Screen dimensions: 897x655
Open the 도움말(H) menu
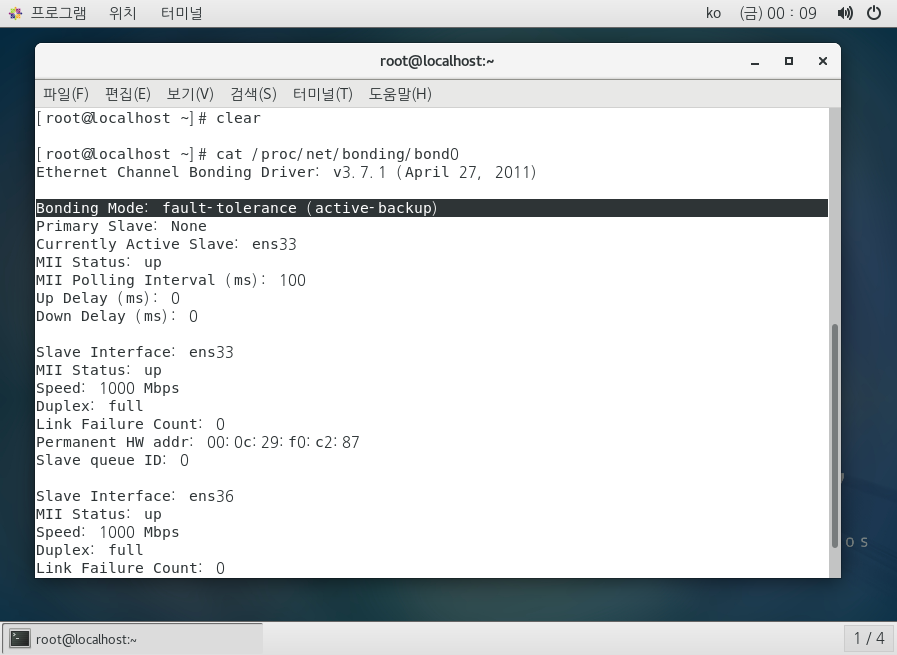click(x=400, y=93)
